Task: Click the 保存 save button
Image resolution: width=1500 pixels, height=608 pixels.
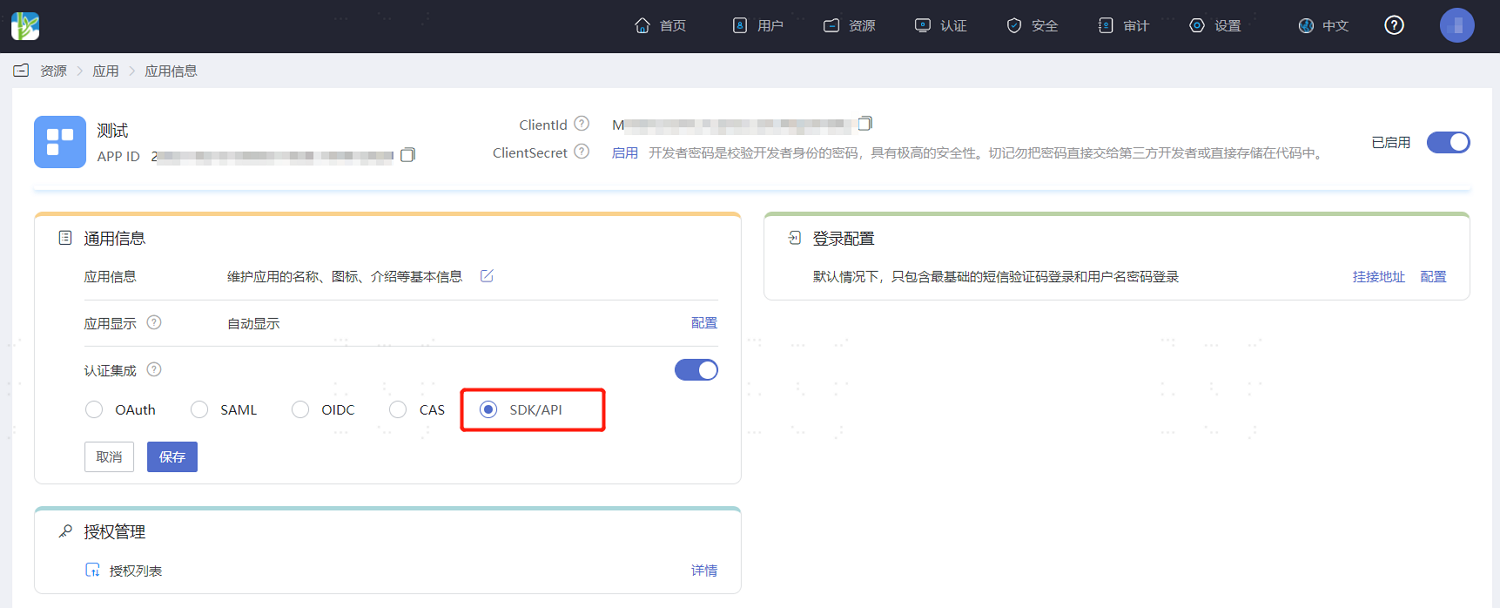Action: [x=172, y=456]
